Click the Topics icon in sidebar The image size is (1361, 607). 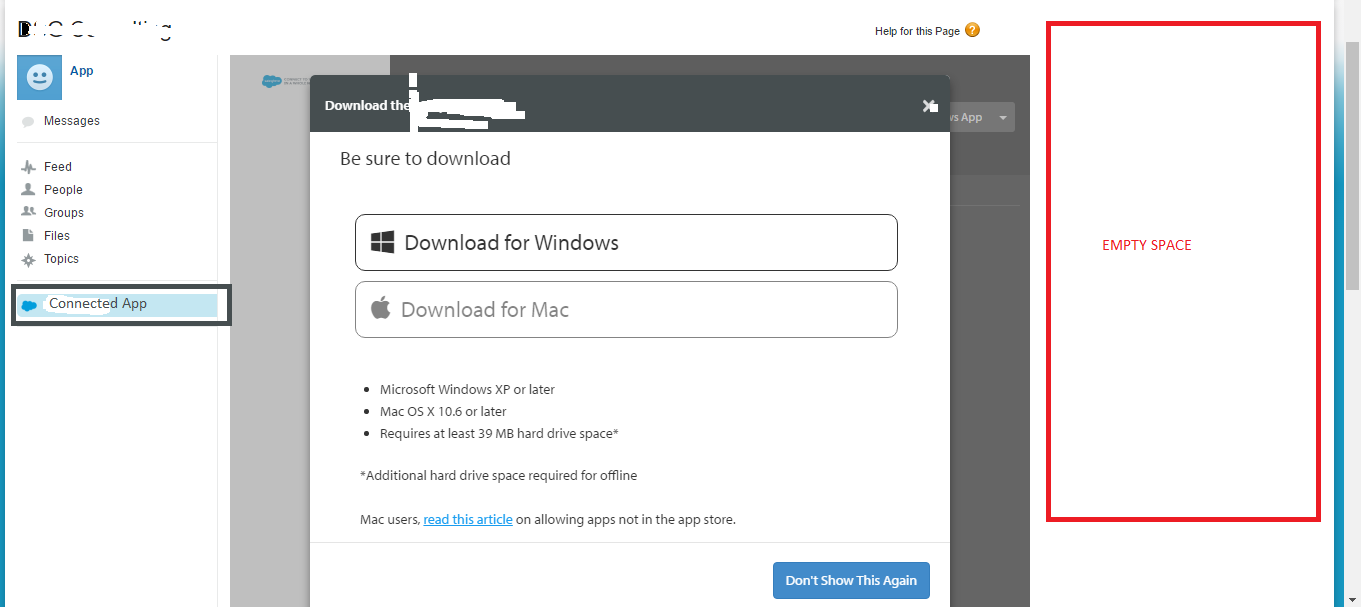(x=28, y=259)
